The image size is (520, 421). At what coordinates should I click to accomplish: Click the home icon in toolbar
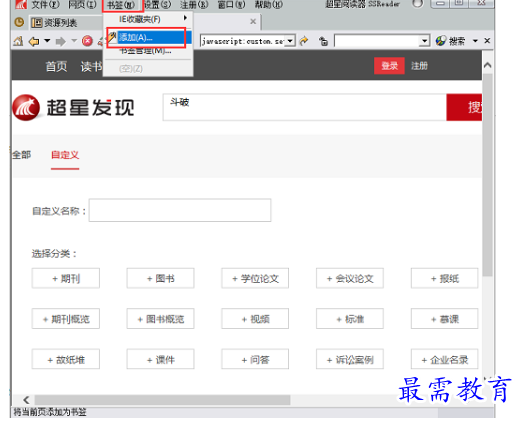tap(18, 41)
